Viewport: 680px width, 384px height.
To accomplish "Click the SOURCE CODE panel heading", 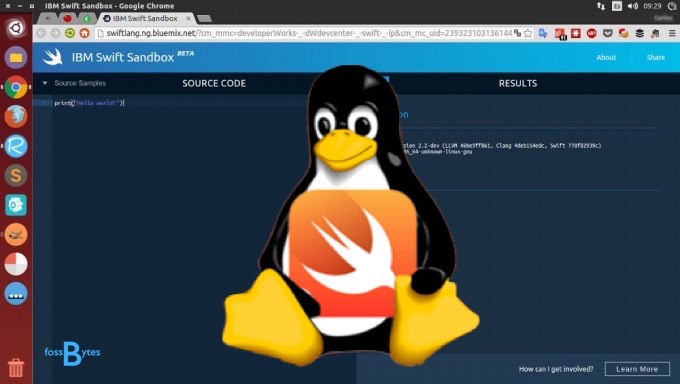I will [214, 83].
